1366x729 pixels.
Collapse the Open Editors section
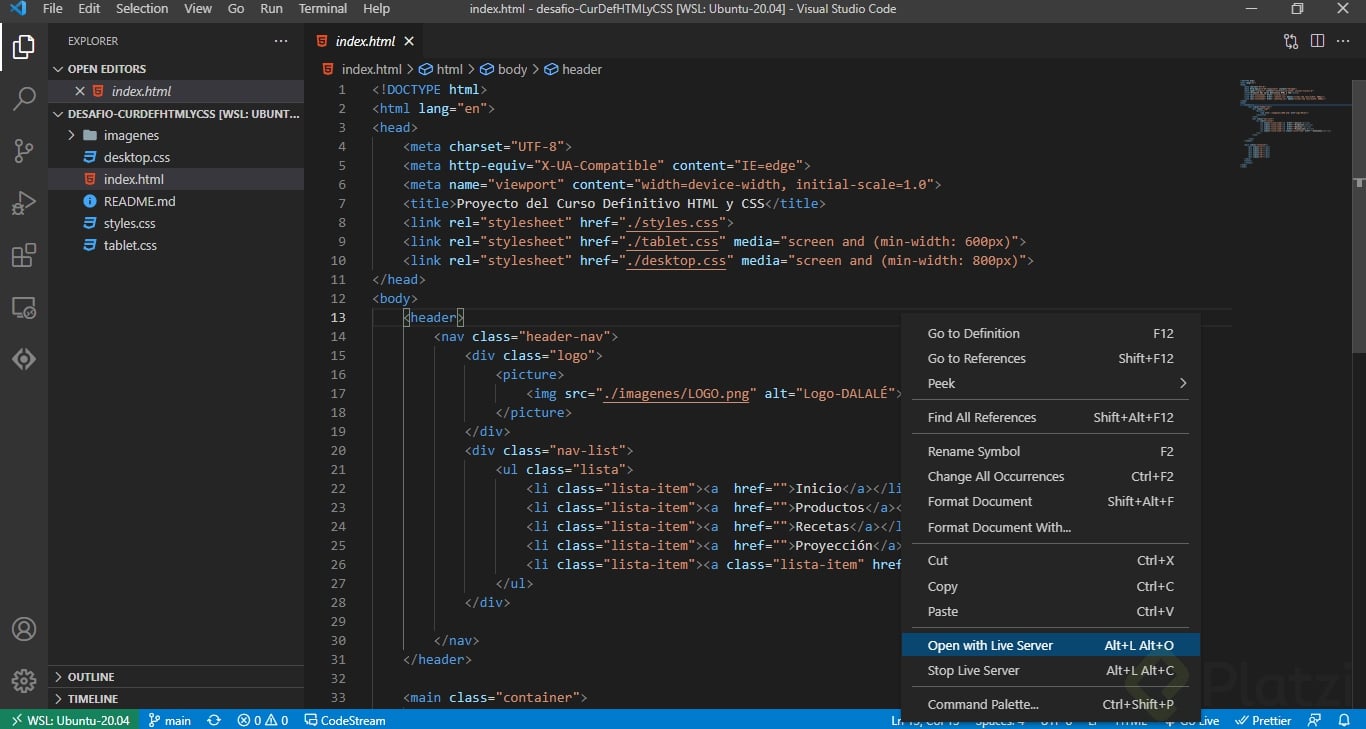pos(176,69)
